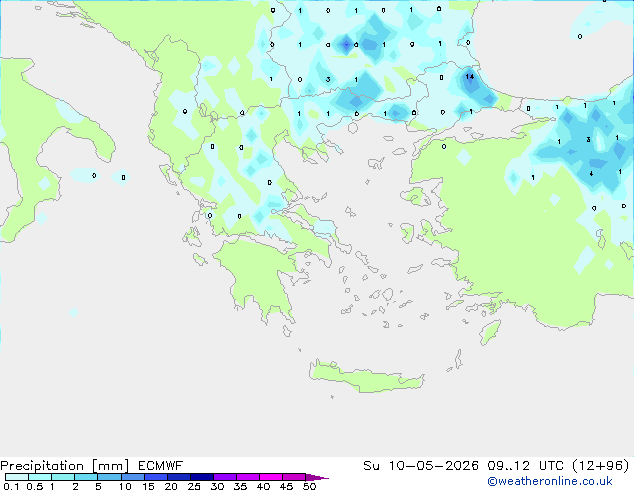Click the Peloponnese peninsula on the map
634x490 pixels.
click(261, 275)
